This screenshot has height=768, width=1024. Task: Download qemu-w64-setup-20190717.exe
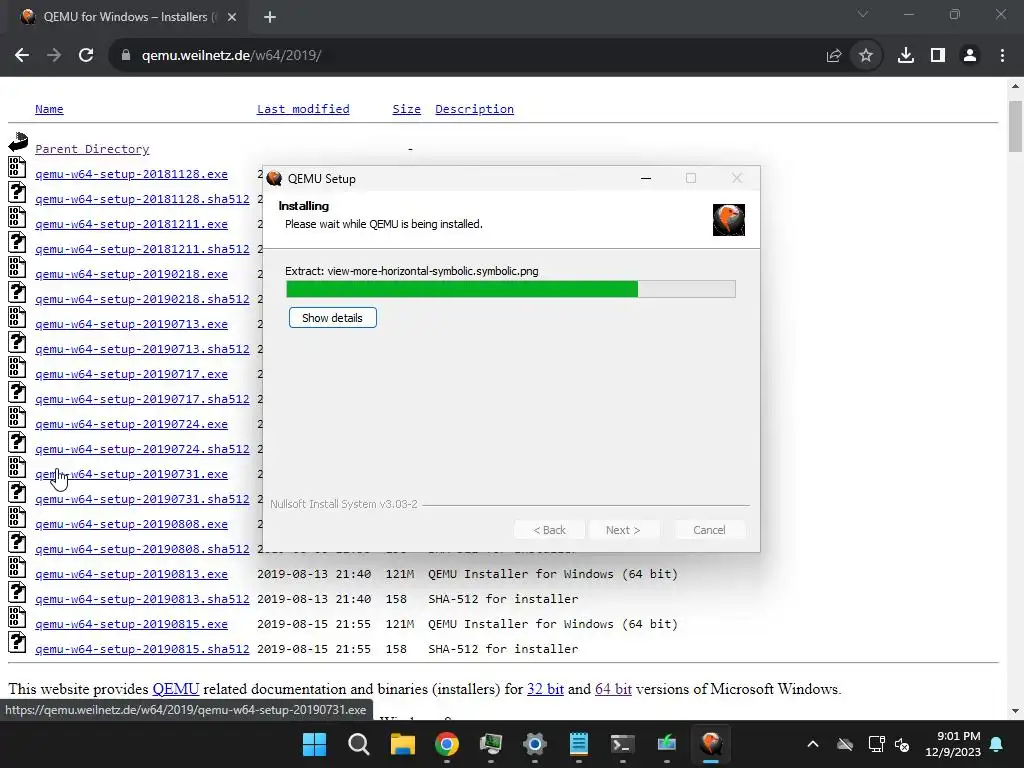(131, 374)
